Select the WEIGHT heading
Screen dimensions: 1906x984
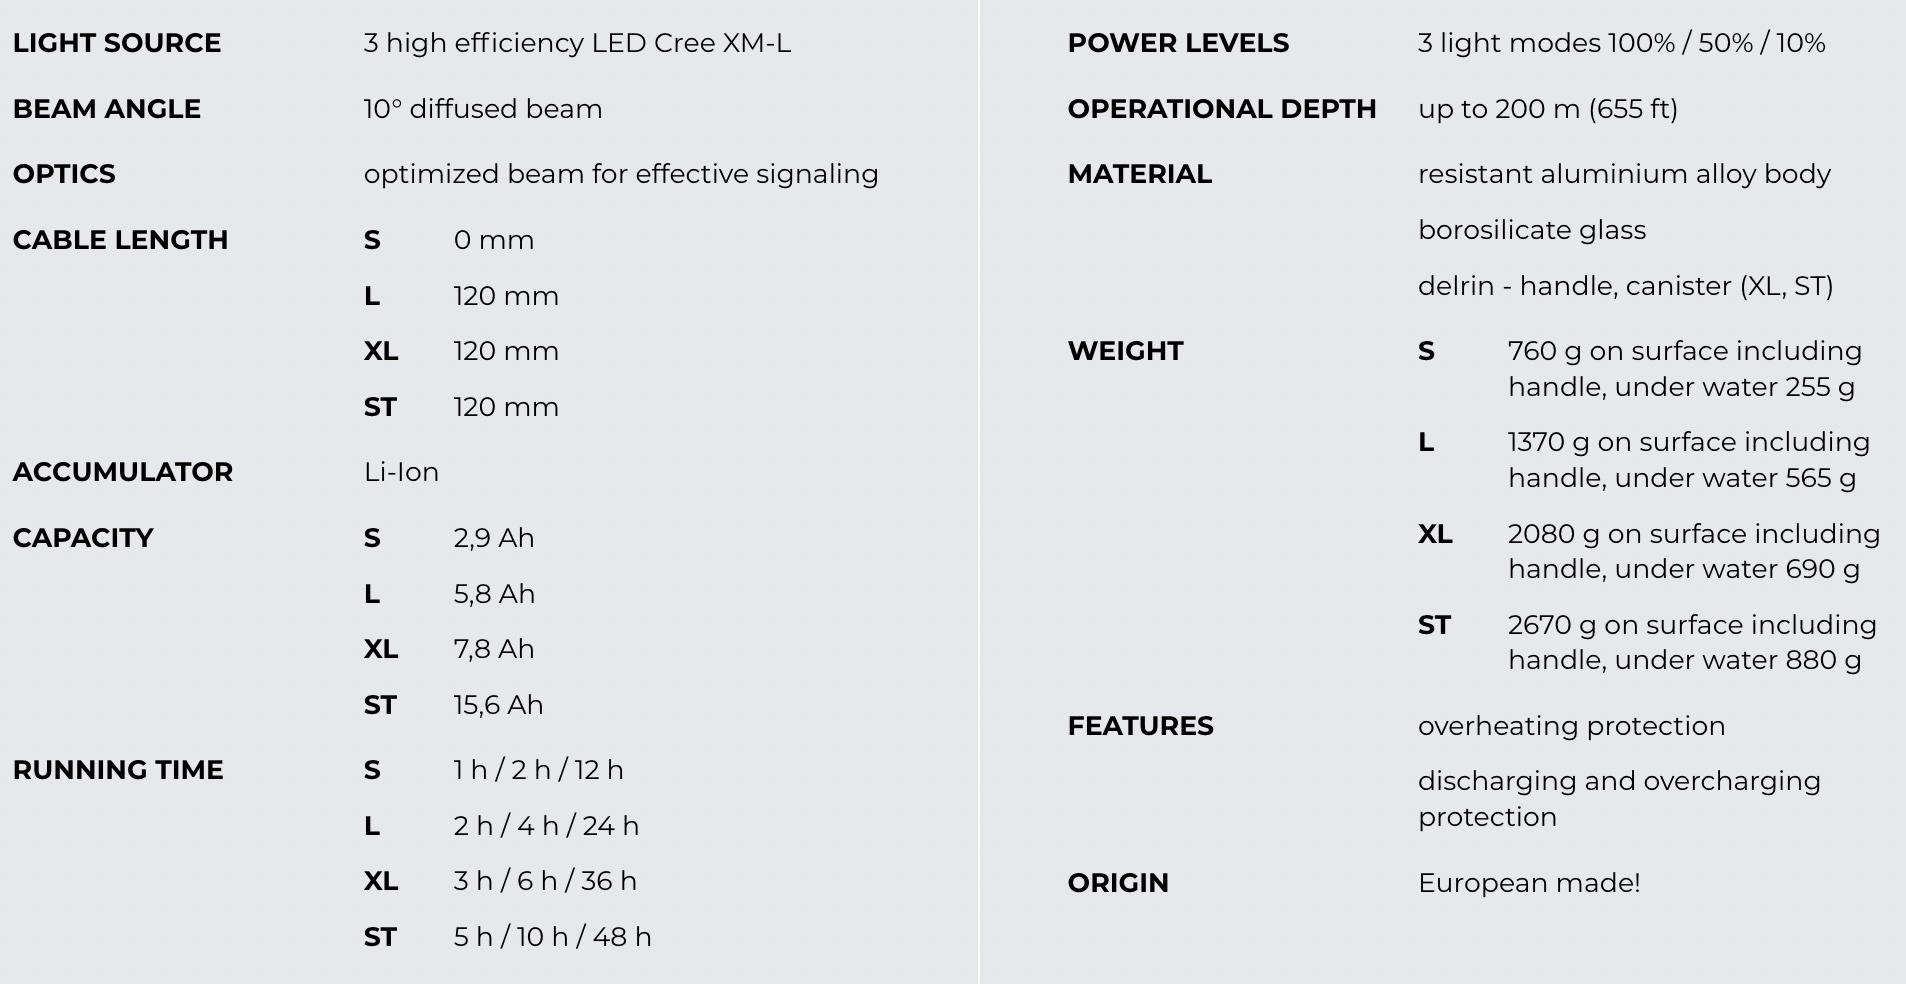(x=1126, y=351)
